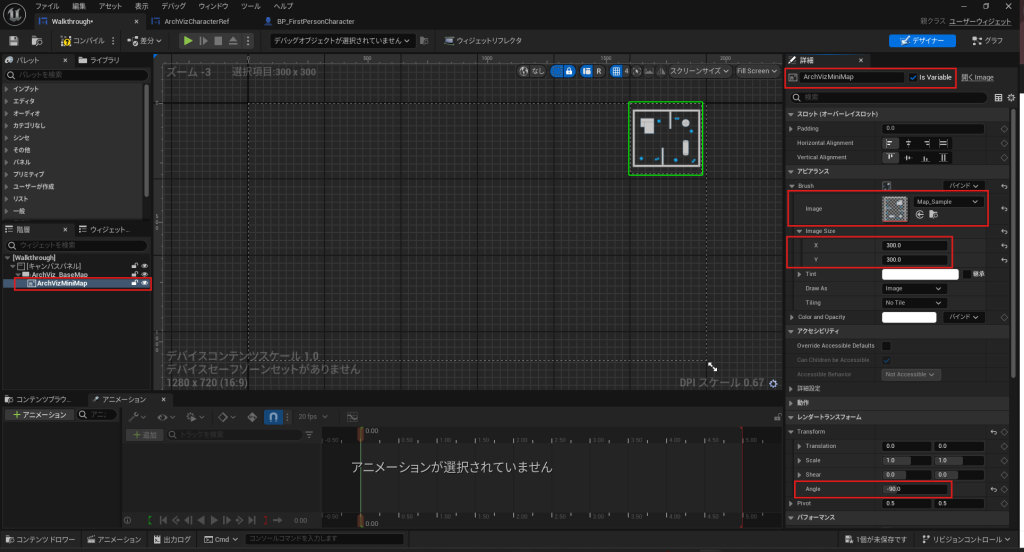
Task: Open the Draw As Image dropdown
Action: point(913,288)
